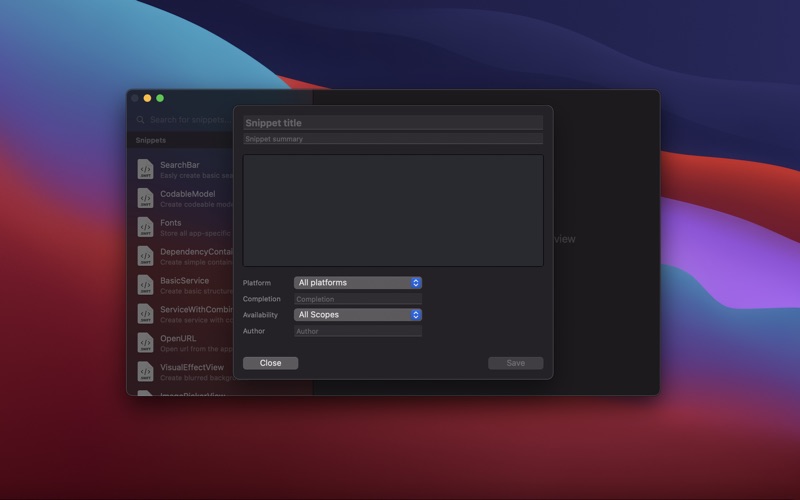Select the BasicService snippet file icon
This screenshot has height=500, width=800.
145,285
